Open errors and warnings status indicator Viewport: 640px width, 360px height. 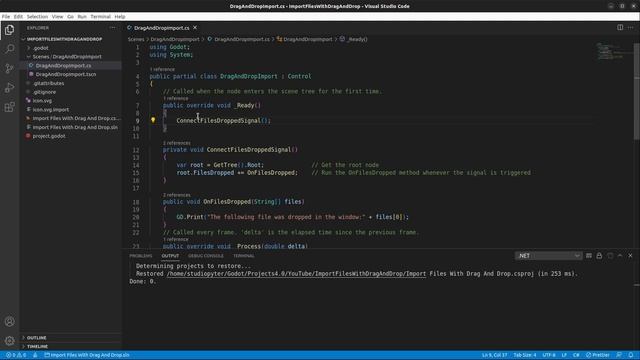[x=16, y=355]
